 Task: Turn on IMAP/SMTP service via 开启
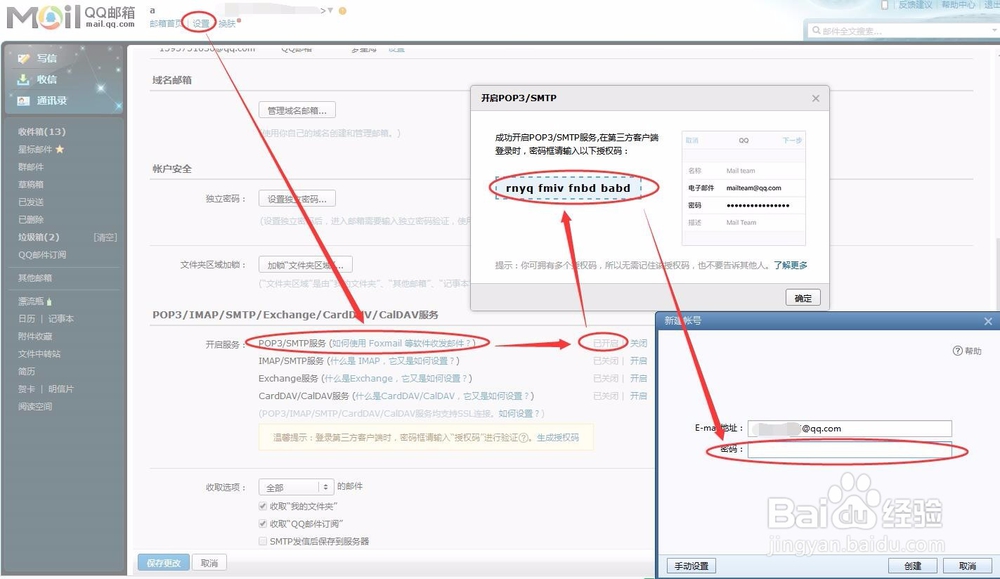pos(638,361)
